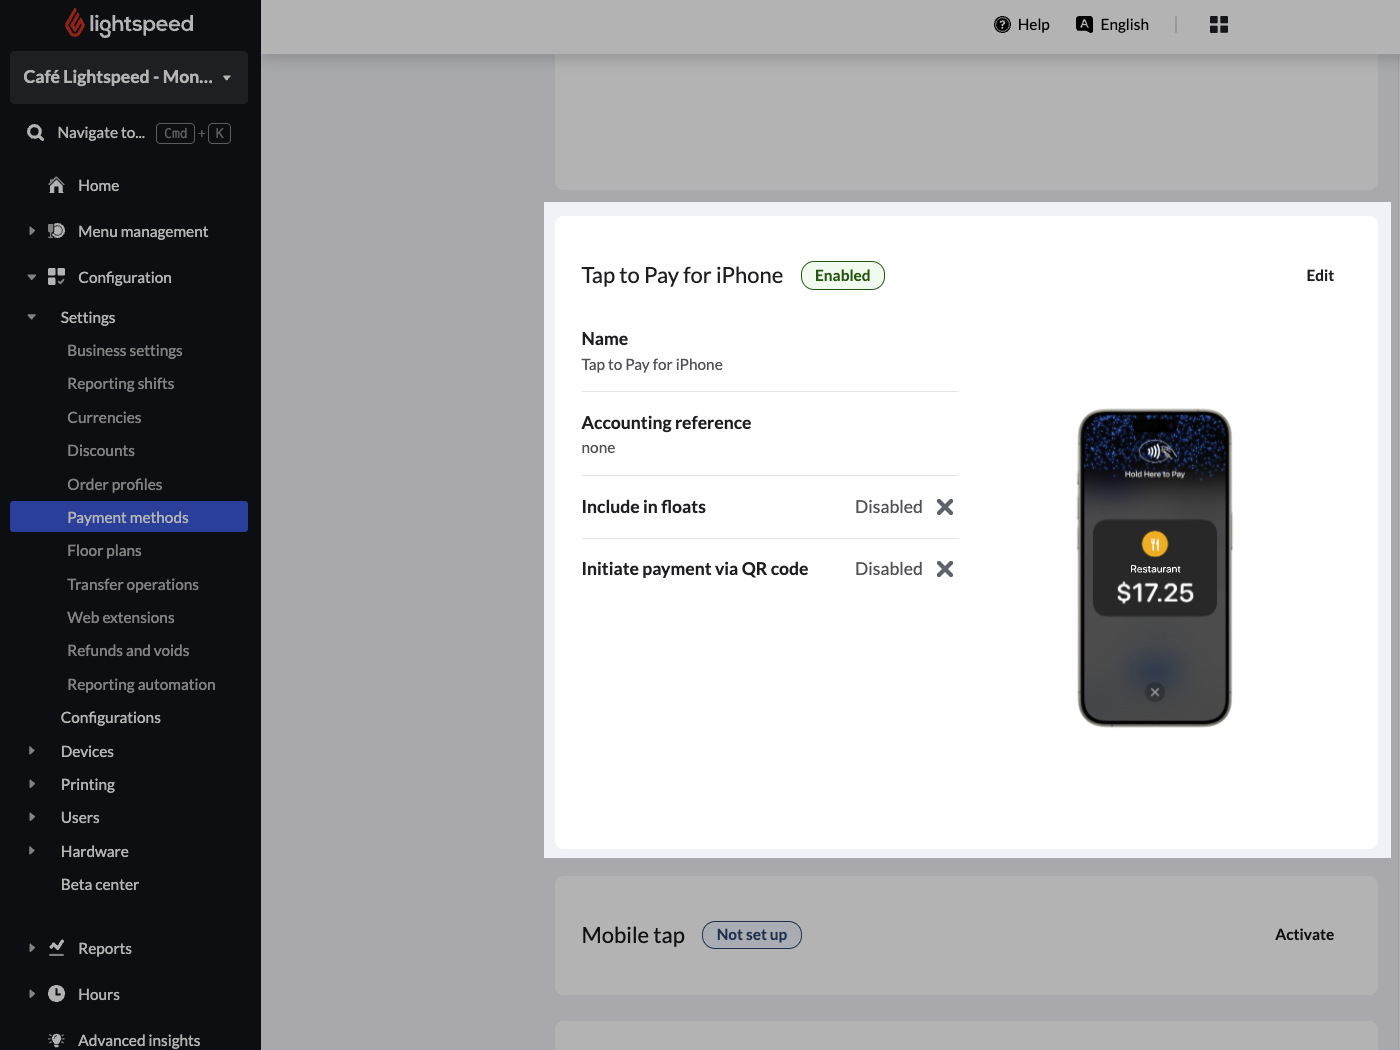Click the Home house icon

57,186
